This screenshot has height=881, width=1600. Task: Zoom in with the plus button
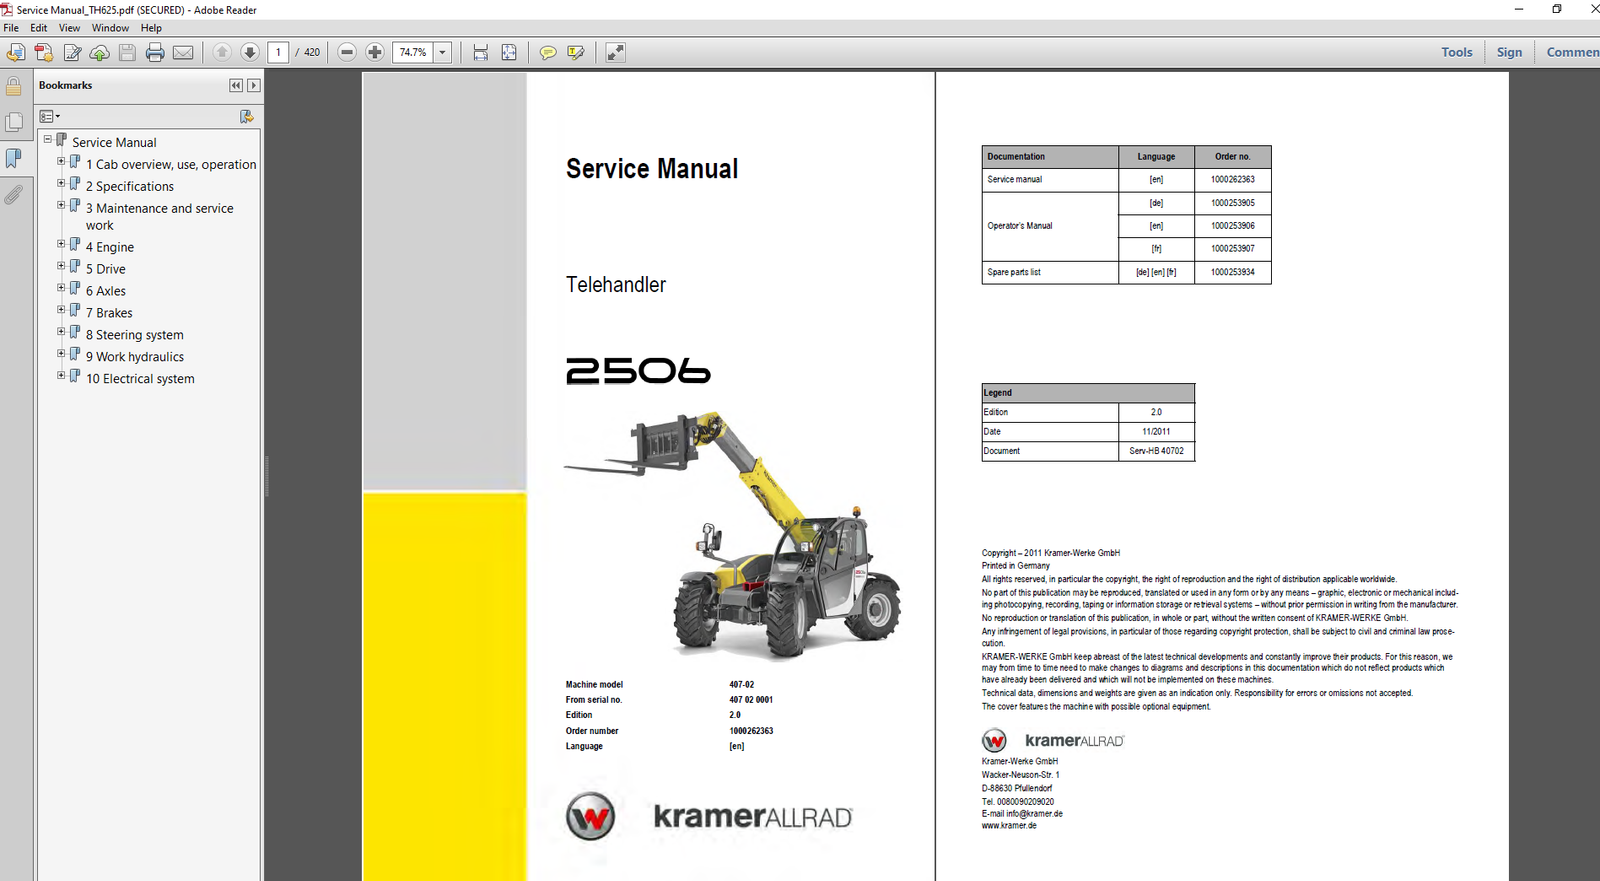[x=375, y=52]
